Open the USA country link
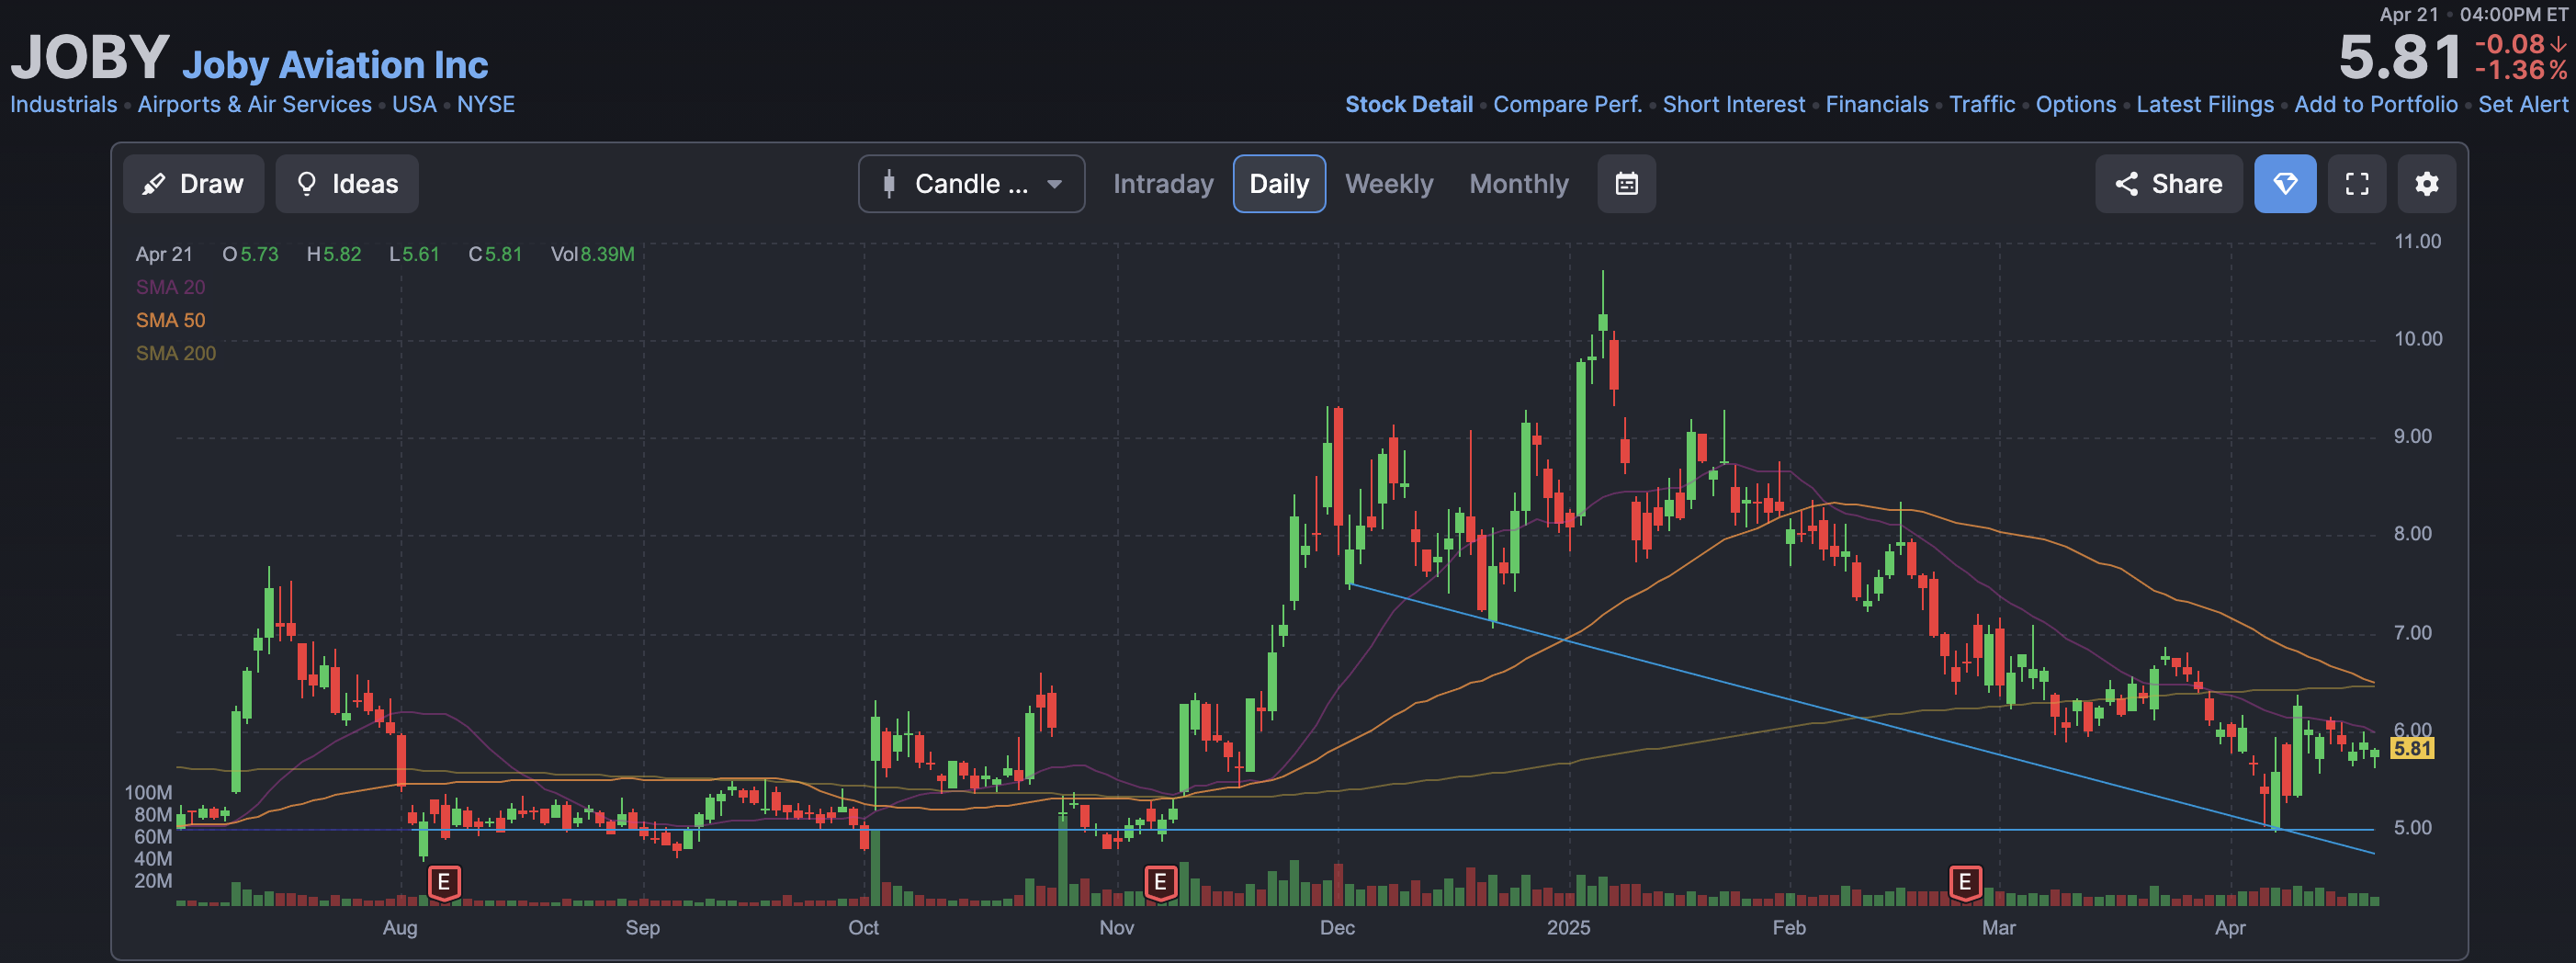Viewport: 2576px width, 963px height. click(414, 105)
